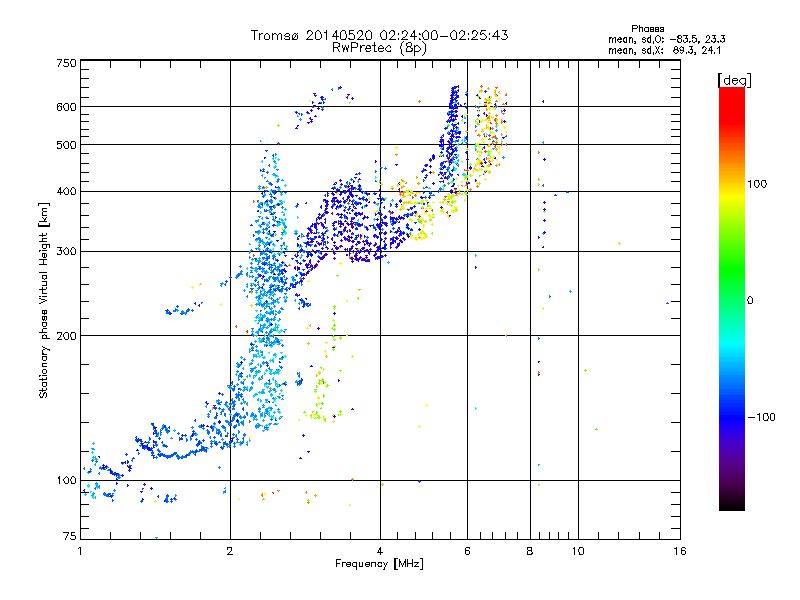
Task: Click the x-axis tick label '6'
Action: pyautogui.click(x=467, y=551)
